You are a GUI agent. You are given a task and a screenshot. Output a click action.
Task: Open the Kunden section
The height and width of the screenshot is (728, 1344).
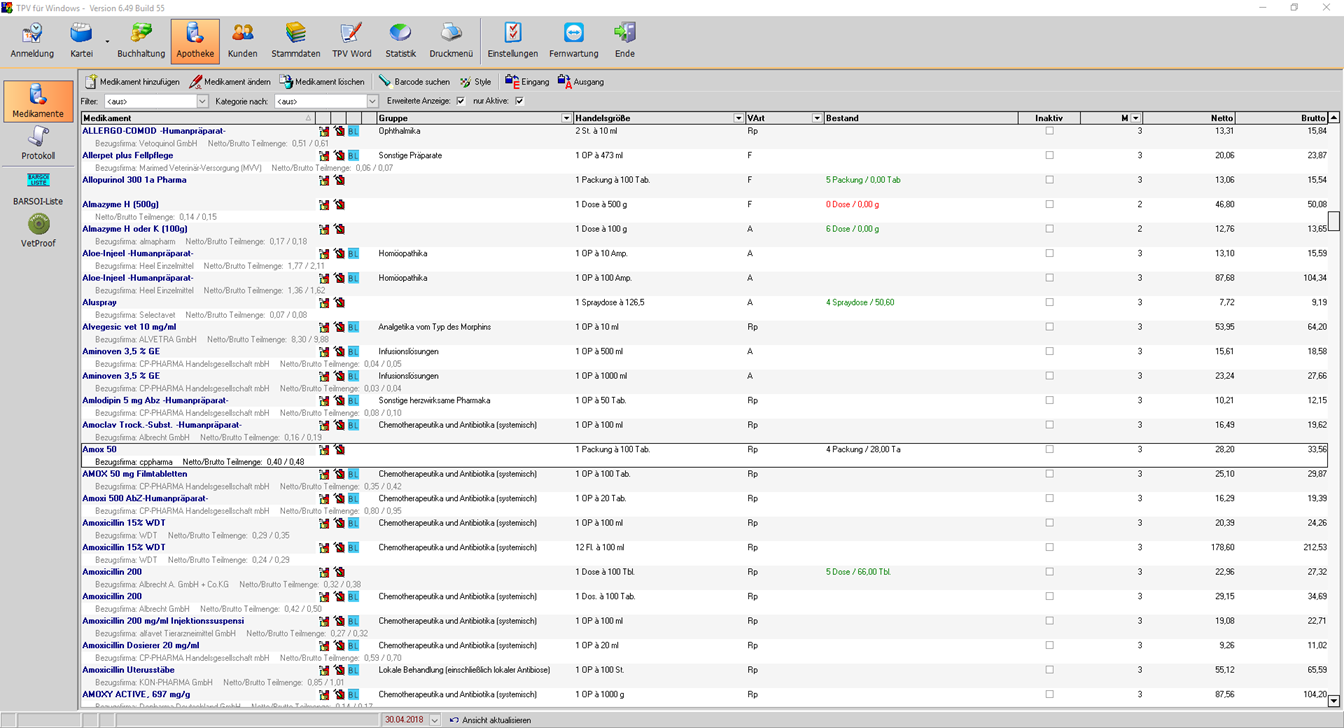coord(242,40)
